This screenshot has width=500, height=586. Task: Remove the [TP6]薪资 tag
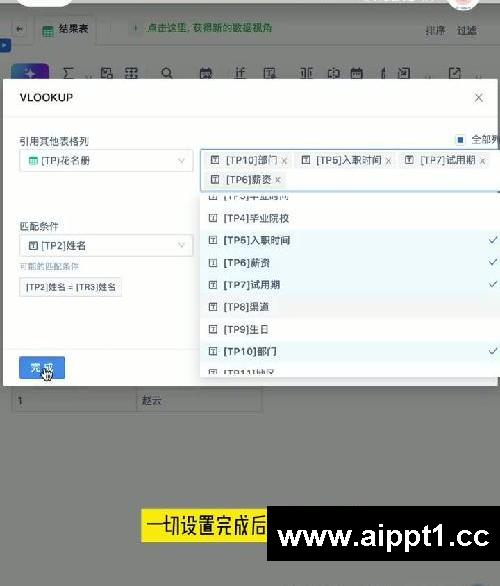[x=278, y=180]
